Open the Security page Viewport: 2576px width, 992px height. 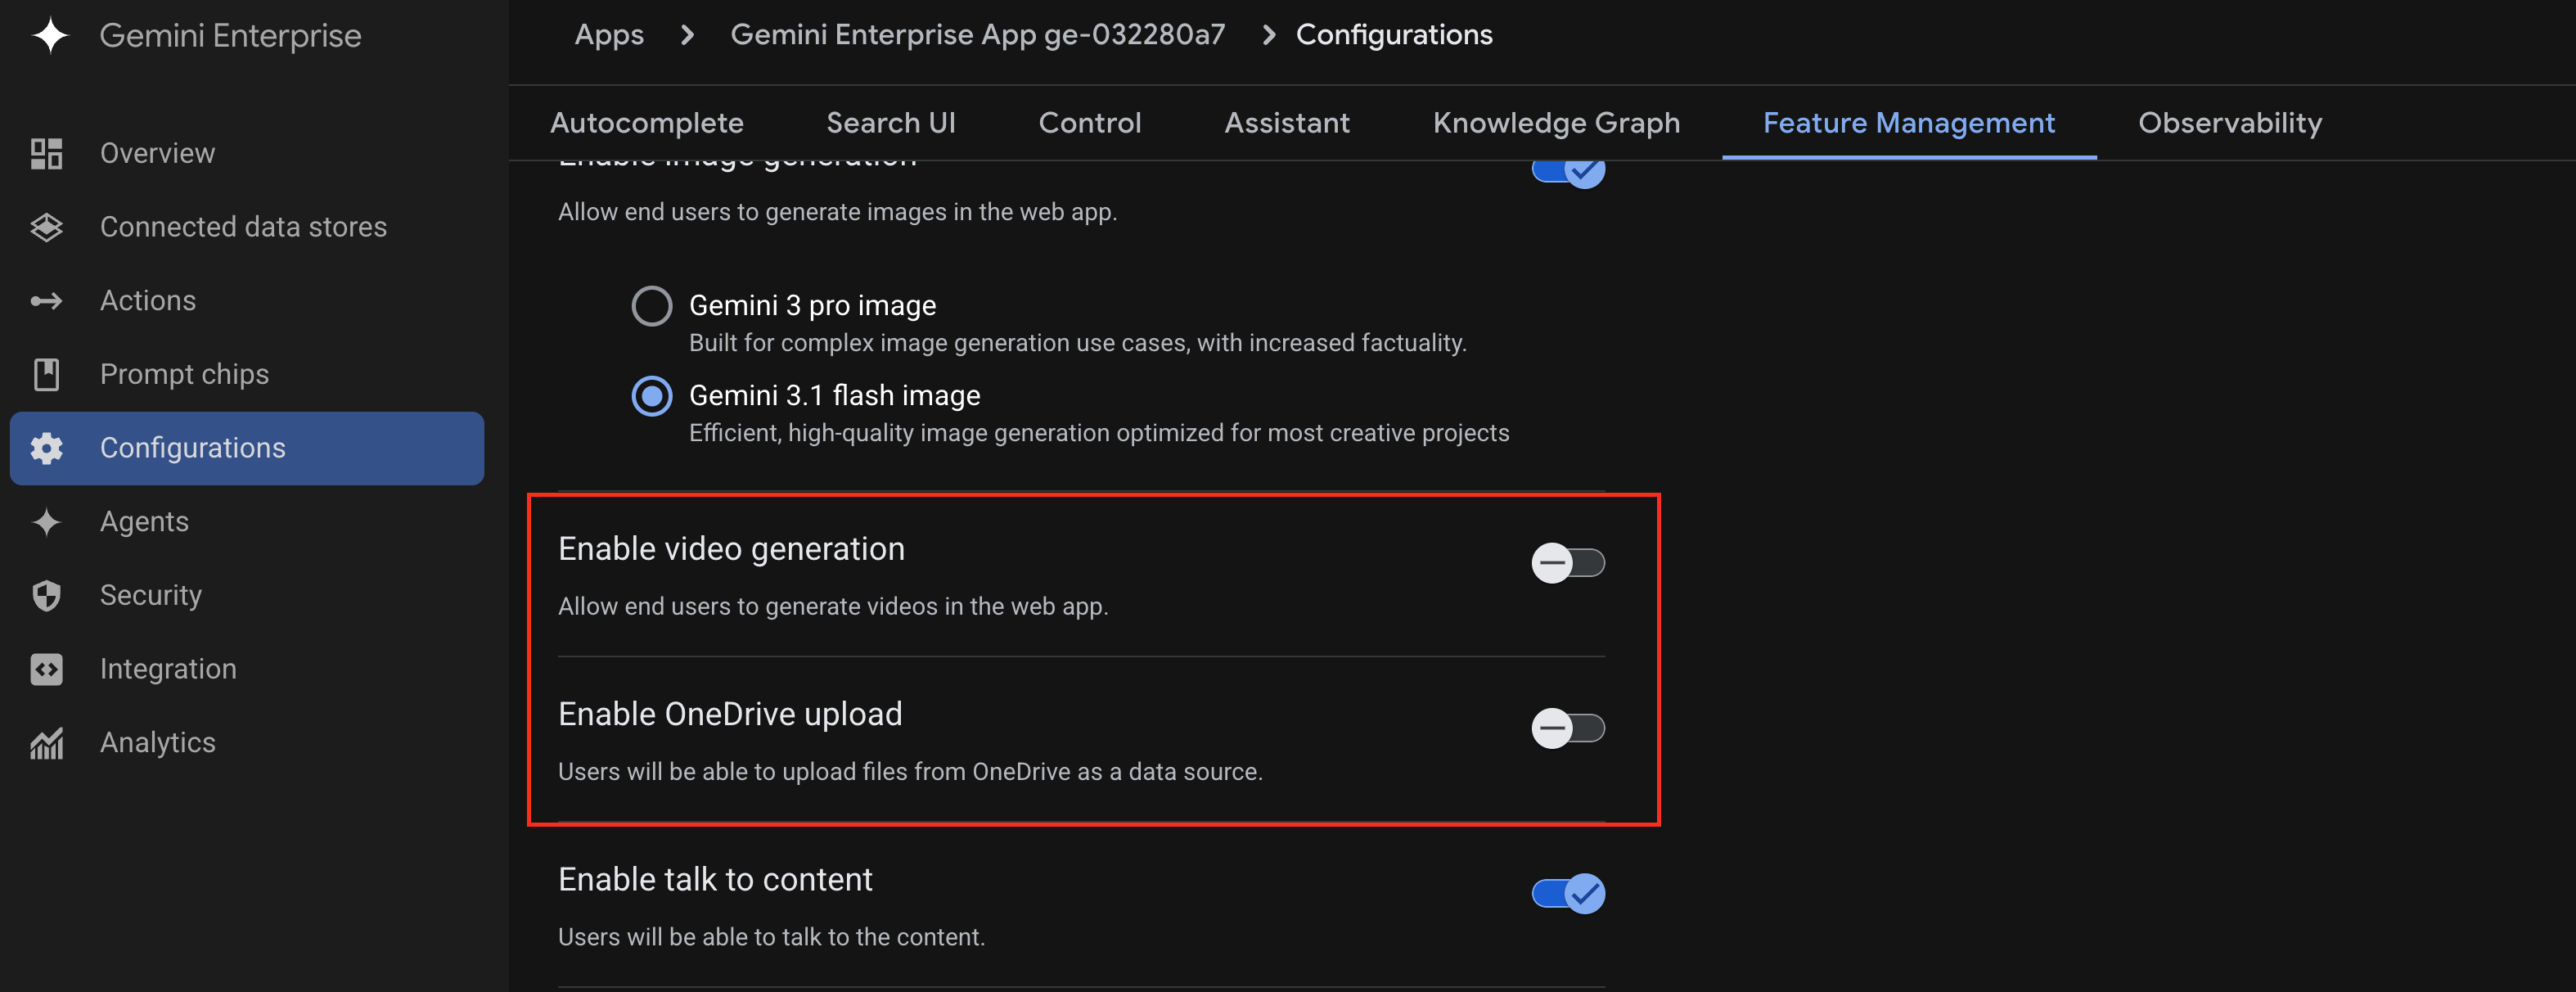pyautogui.click(x=247, y=595)
